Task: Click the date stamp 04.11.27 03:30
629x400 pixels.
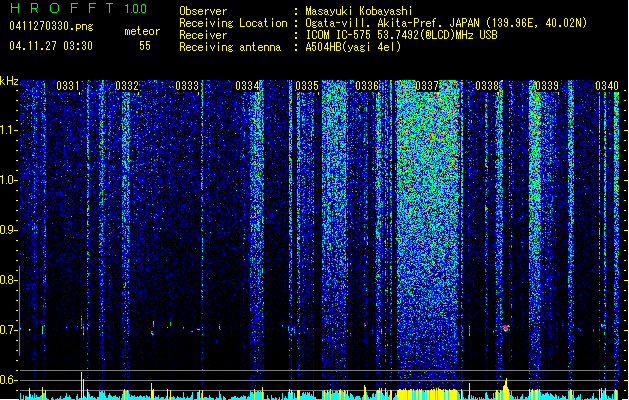Action: click(51, 46)
